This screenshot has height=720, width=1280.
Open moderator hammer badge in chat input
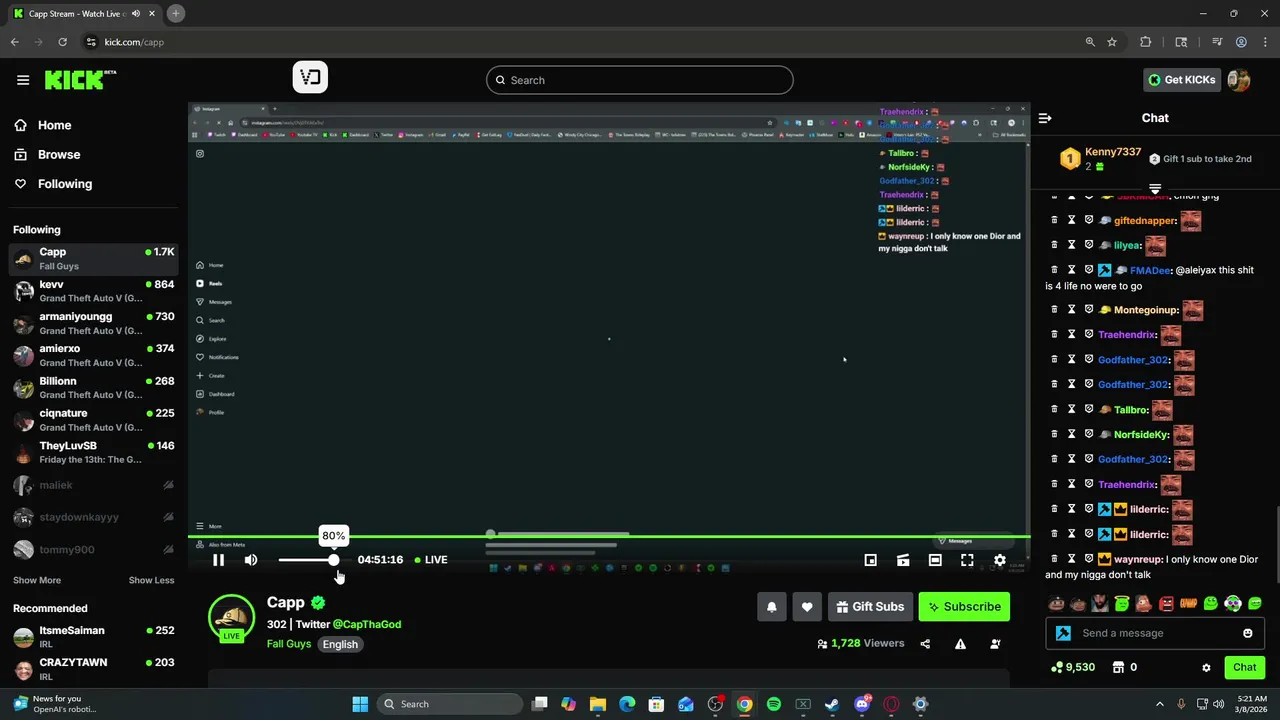coord(1063,633)
